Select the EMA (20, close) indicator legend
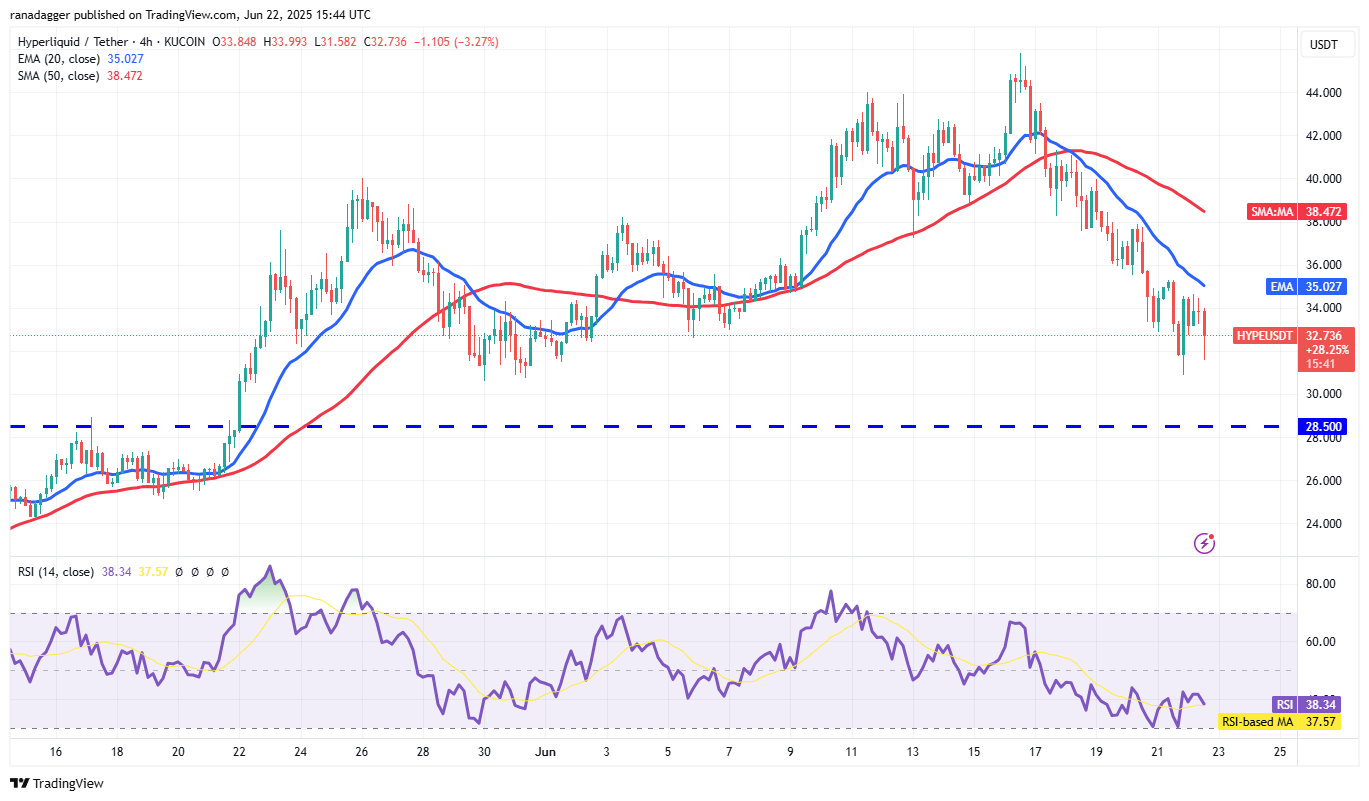The width and height of the screenshot is (1369, 801). (x=80, y=58)
